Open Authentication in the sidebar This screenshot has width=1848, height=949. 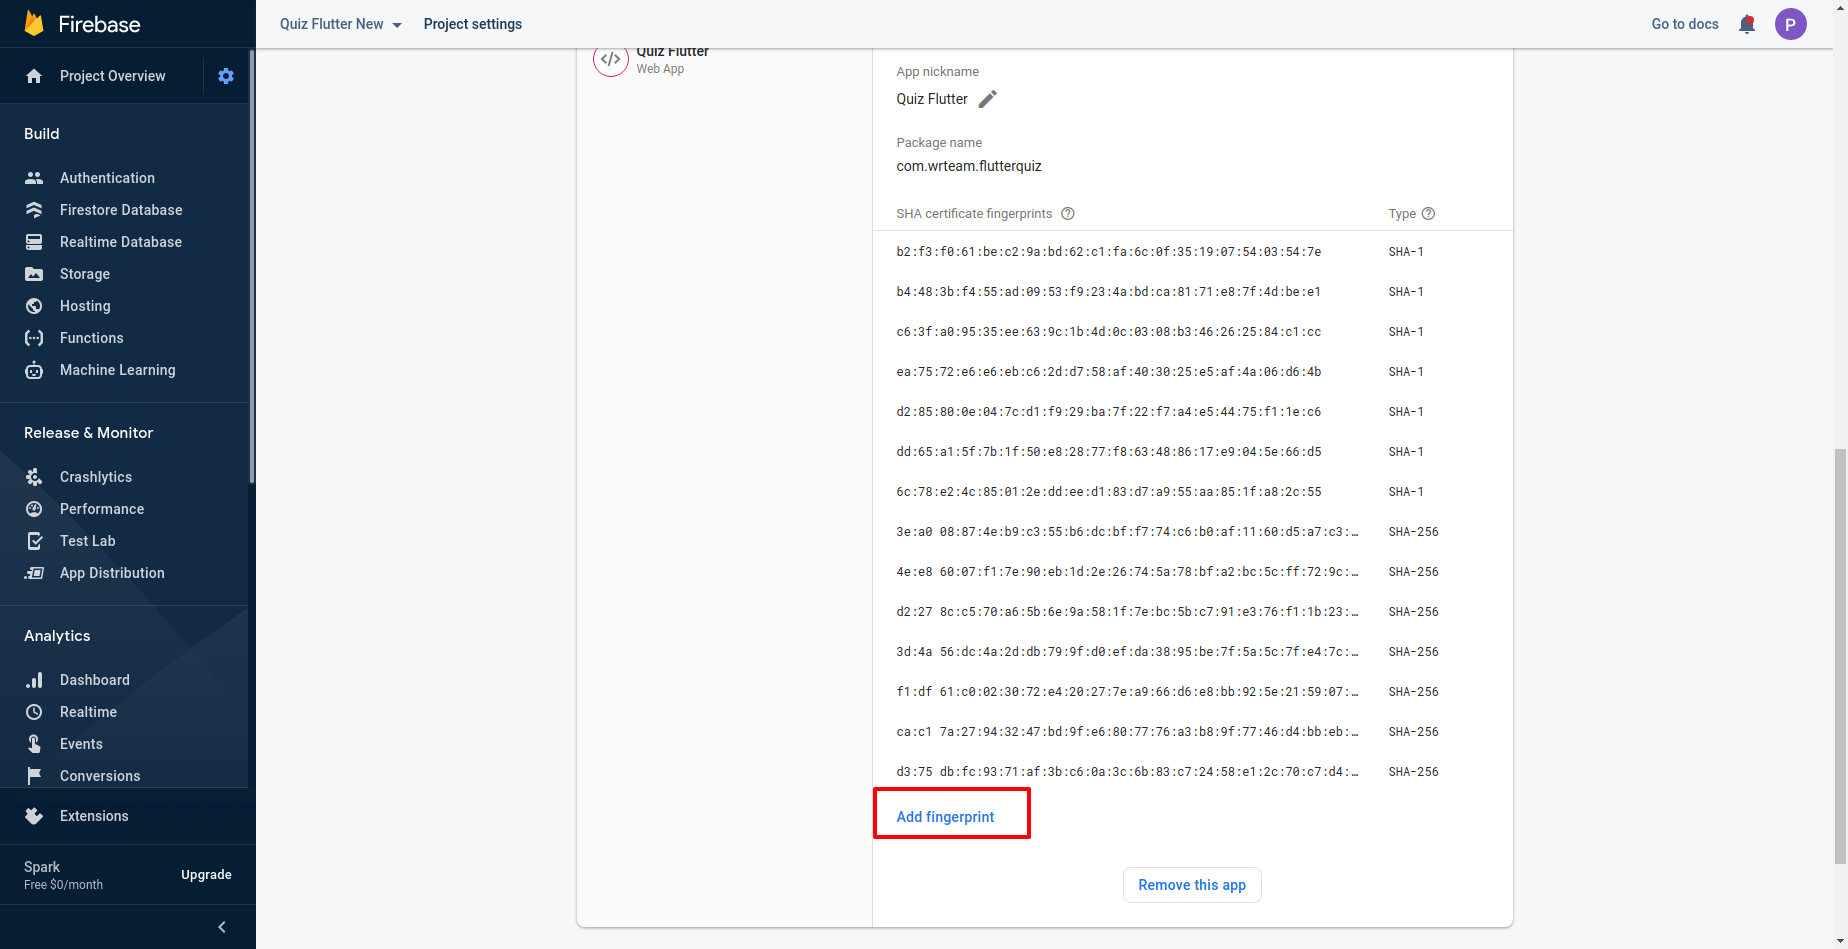(x=107, y=178)
